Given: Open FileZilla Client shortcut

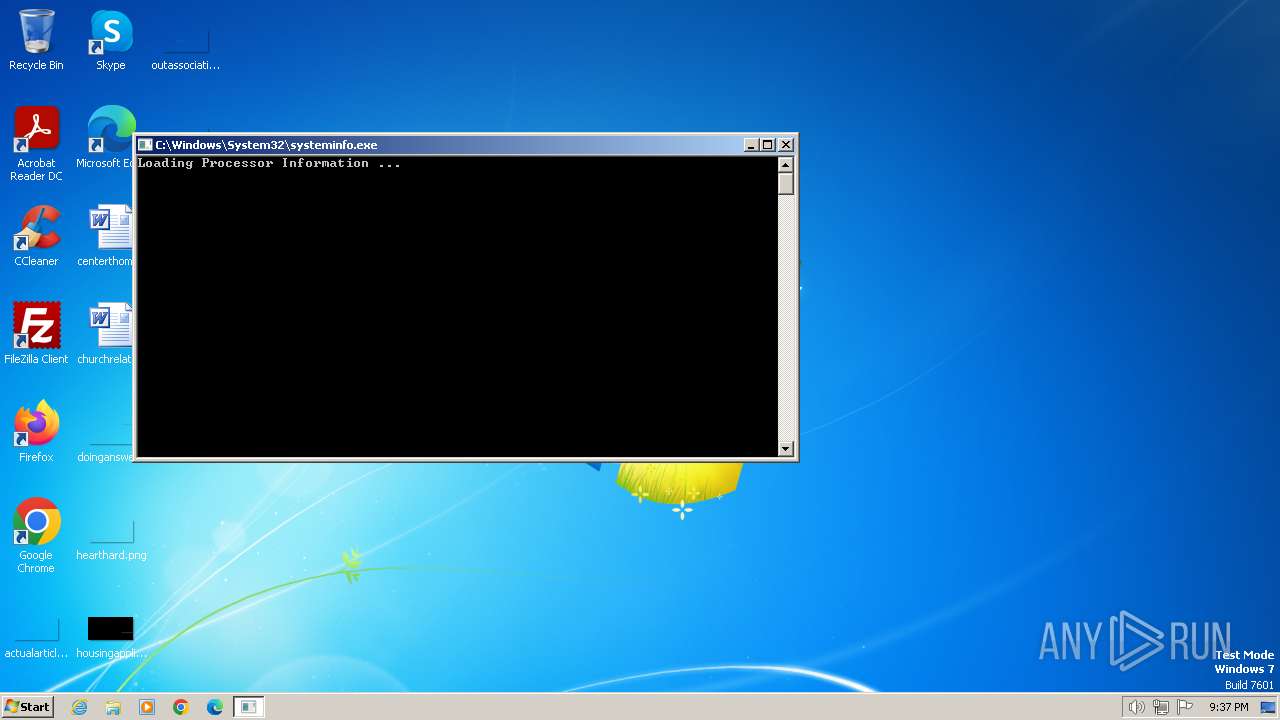Looking at the screenshot, I should 36,334.
